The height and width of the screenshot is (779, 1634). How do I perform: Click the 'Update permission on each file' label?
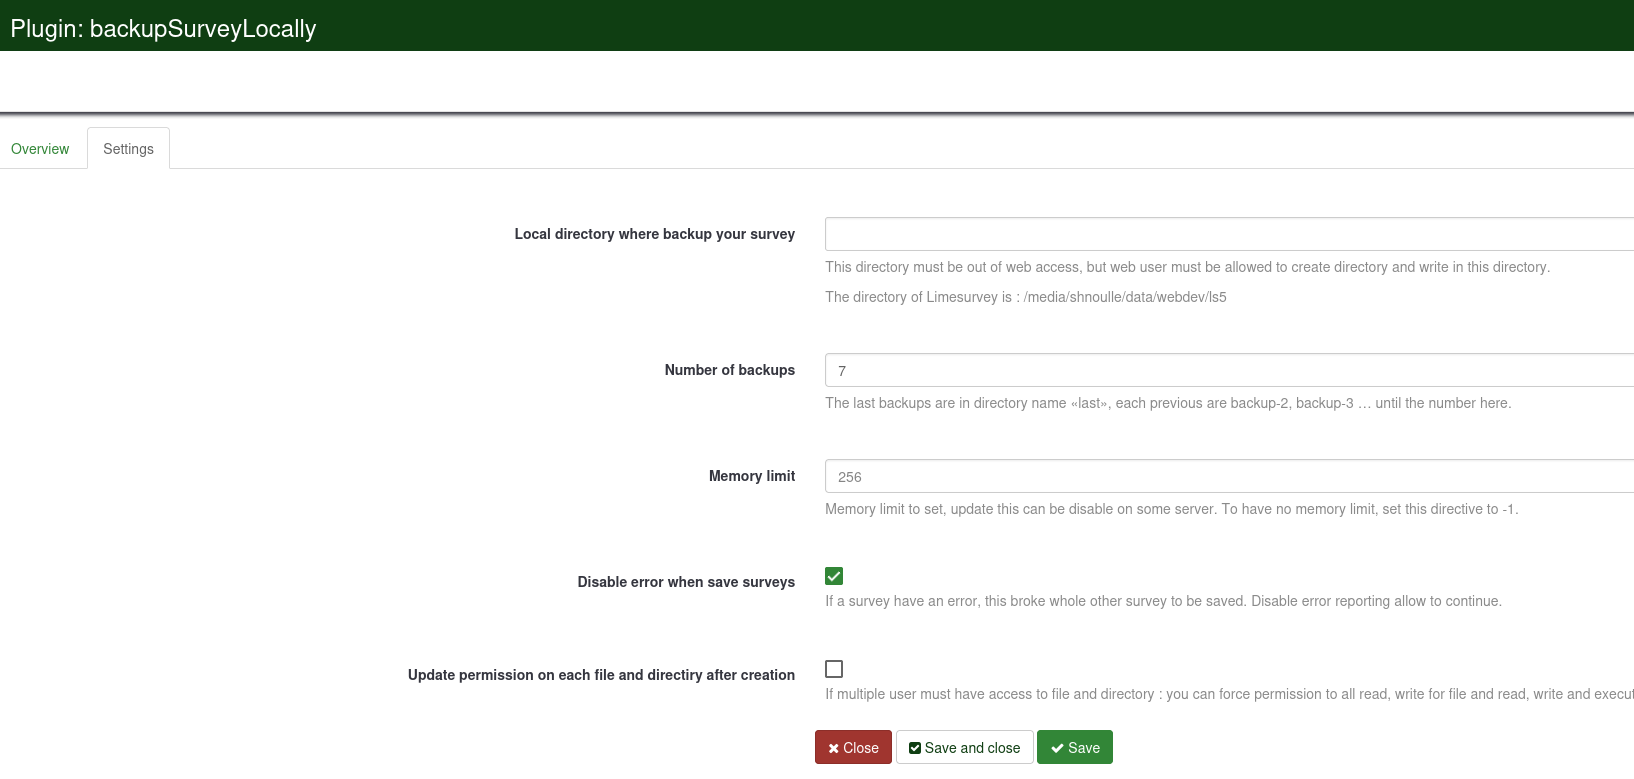(601, 675)
